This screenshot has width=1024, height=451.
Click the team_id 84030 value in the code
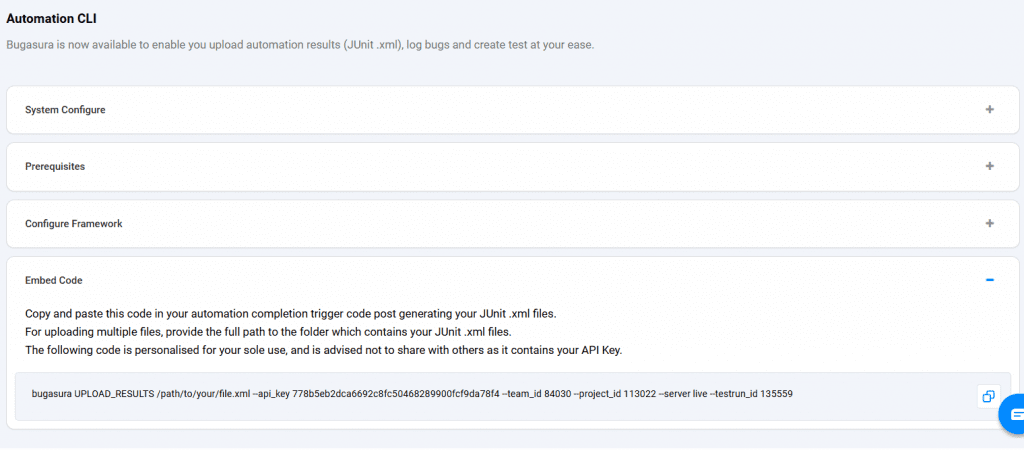pos(547,394)
